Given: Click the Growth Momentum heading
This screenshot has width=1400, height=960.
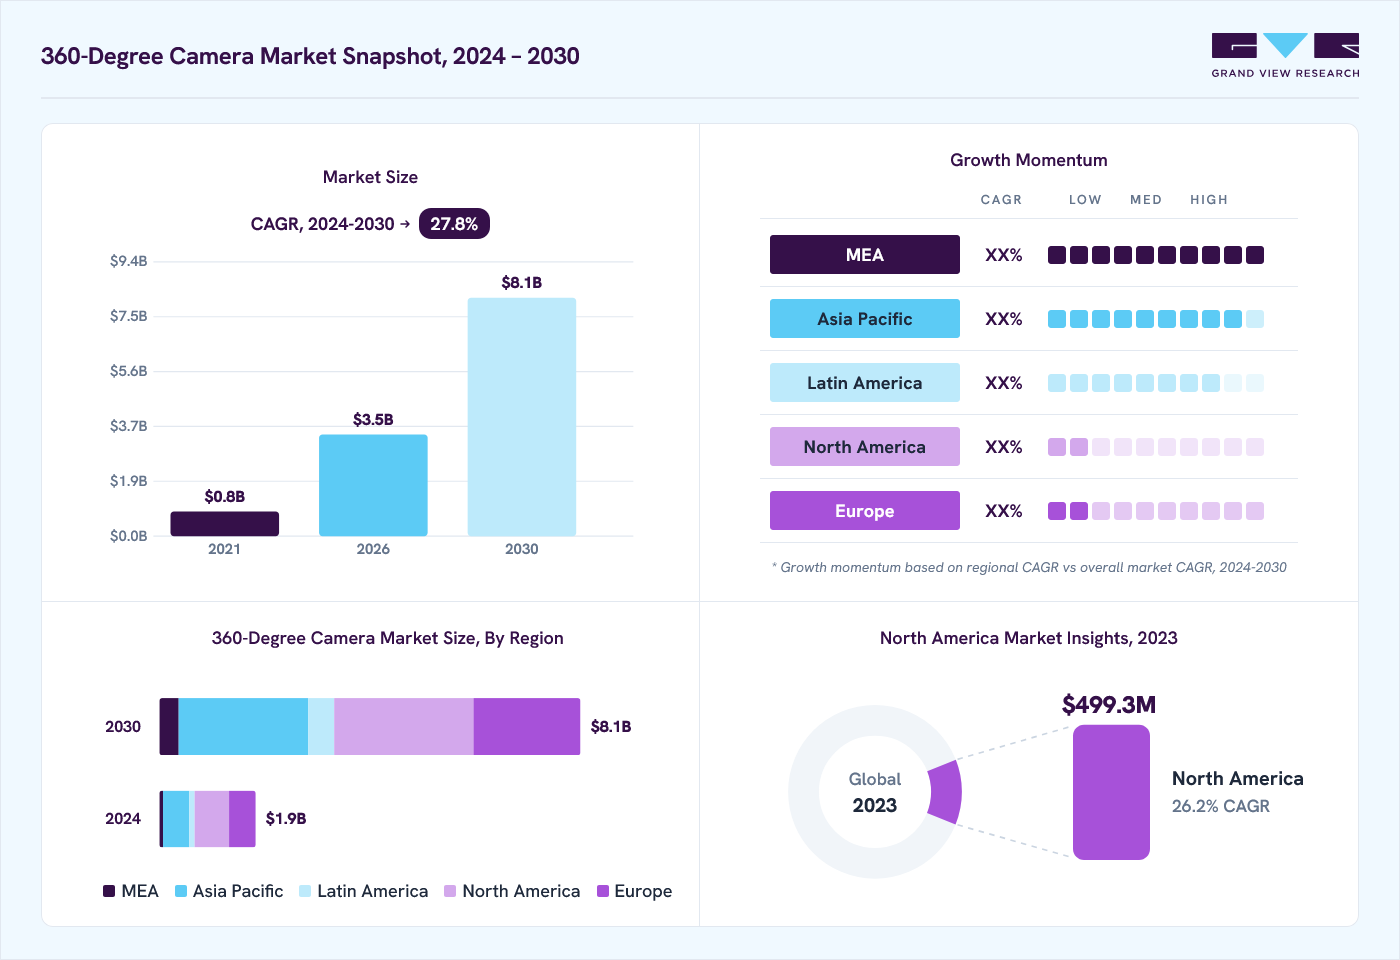Looking at the screenshot, I should click(1029, 160).
